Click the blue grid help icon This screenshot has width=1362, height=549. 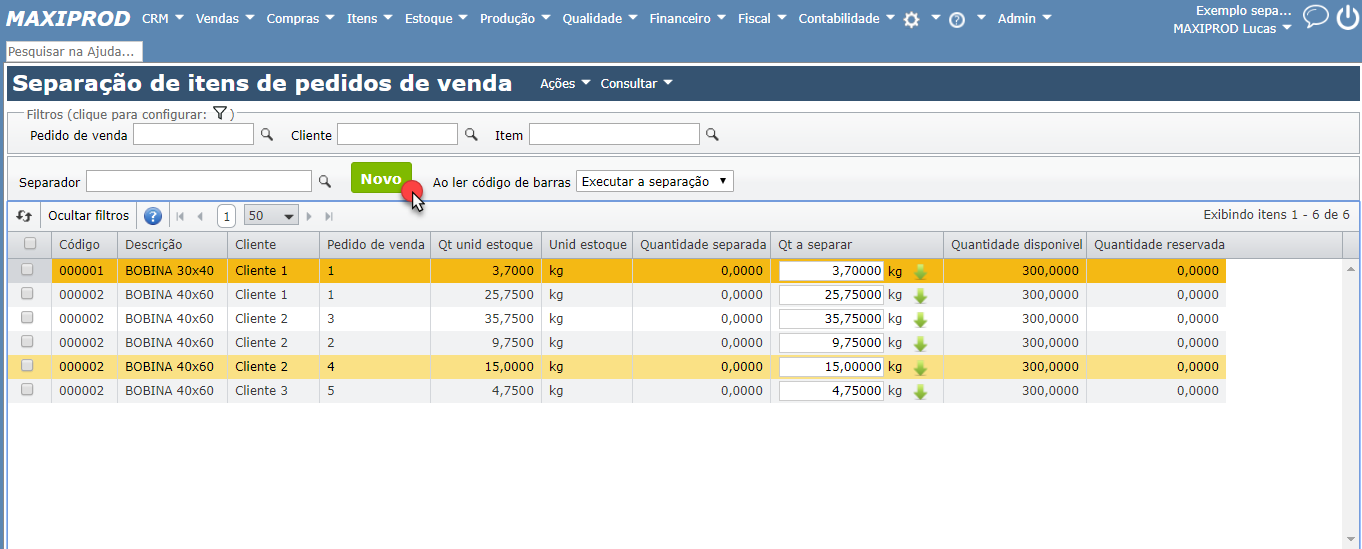click(x=153, y=216)
